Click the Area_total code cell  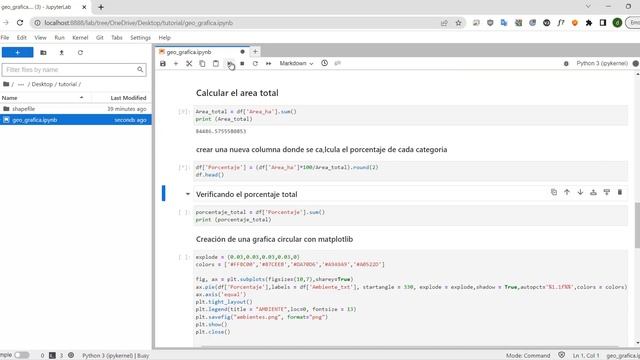tap(411, 115)
